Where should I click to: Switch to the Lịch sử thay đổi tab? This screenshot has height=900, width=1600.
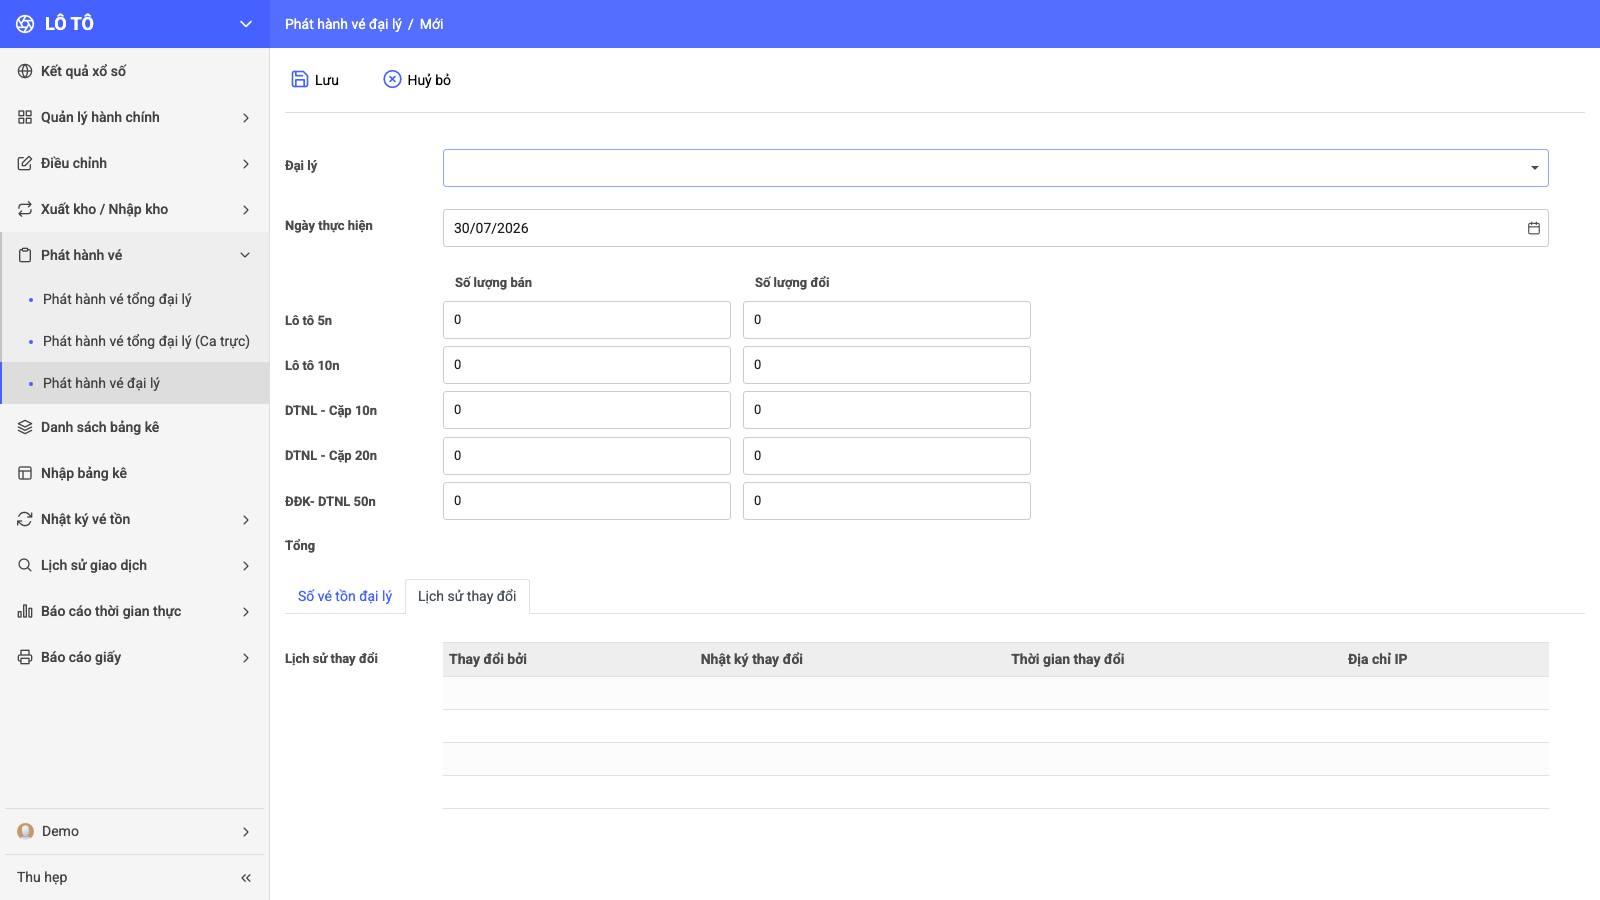[x=467, y=596]
